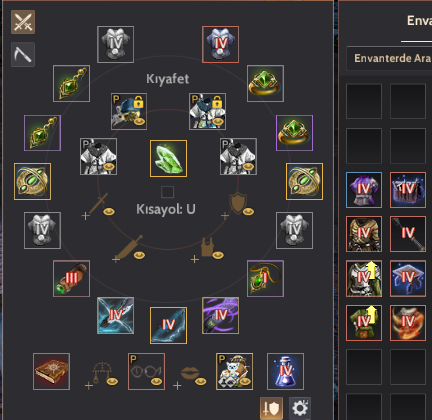
Task: Toggle the small checkbox under the crystal
Action: click(167, 192)
